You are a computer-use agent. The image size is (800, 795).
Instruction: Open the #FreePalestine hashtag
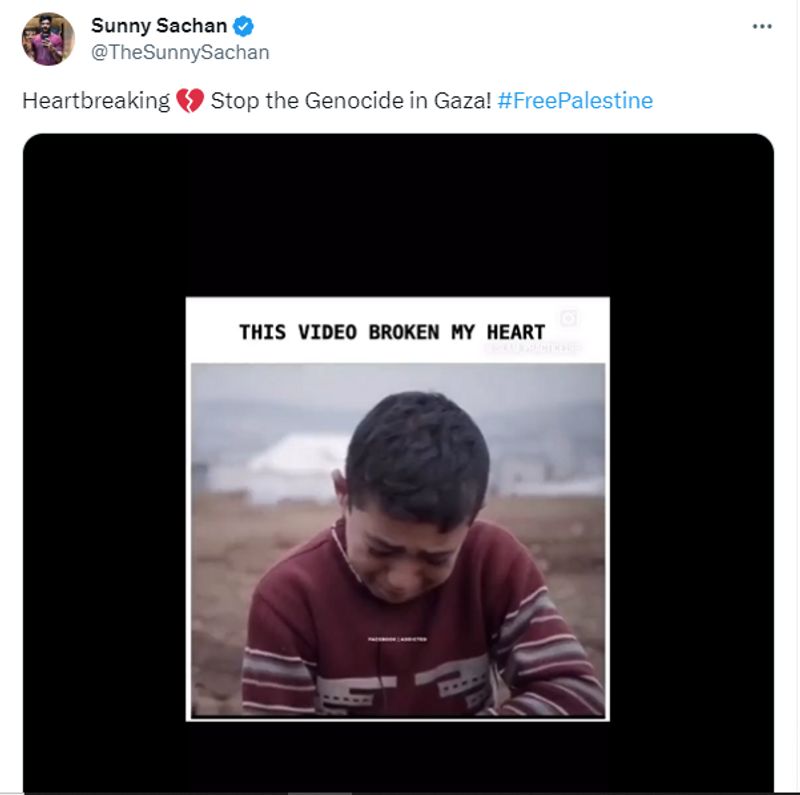point(574,101)
